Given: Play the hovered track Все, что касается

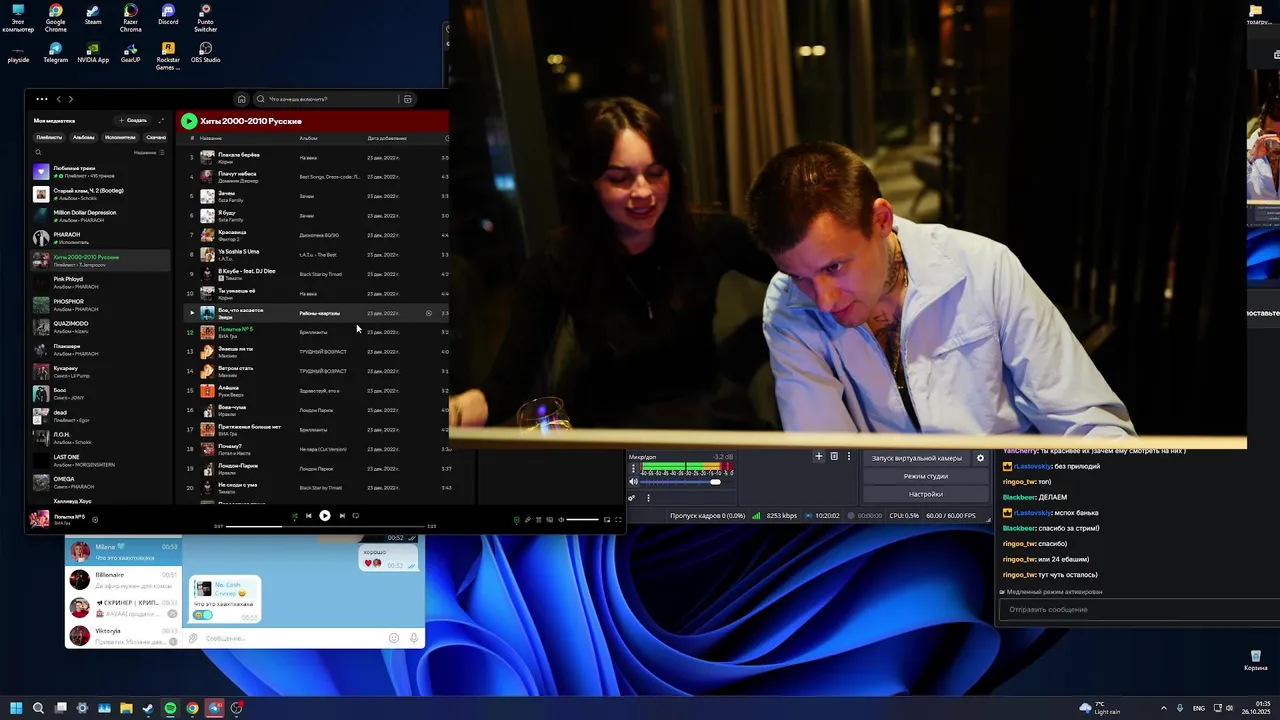Looking at the screenshot, I should point(192,313).
